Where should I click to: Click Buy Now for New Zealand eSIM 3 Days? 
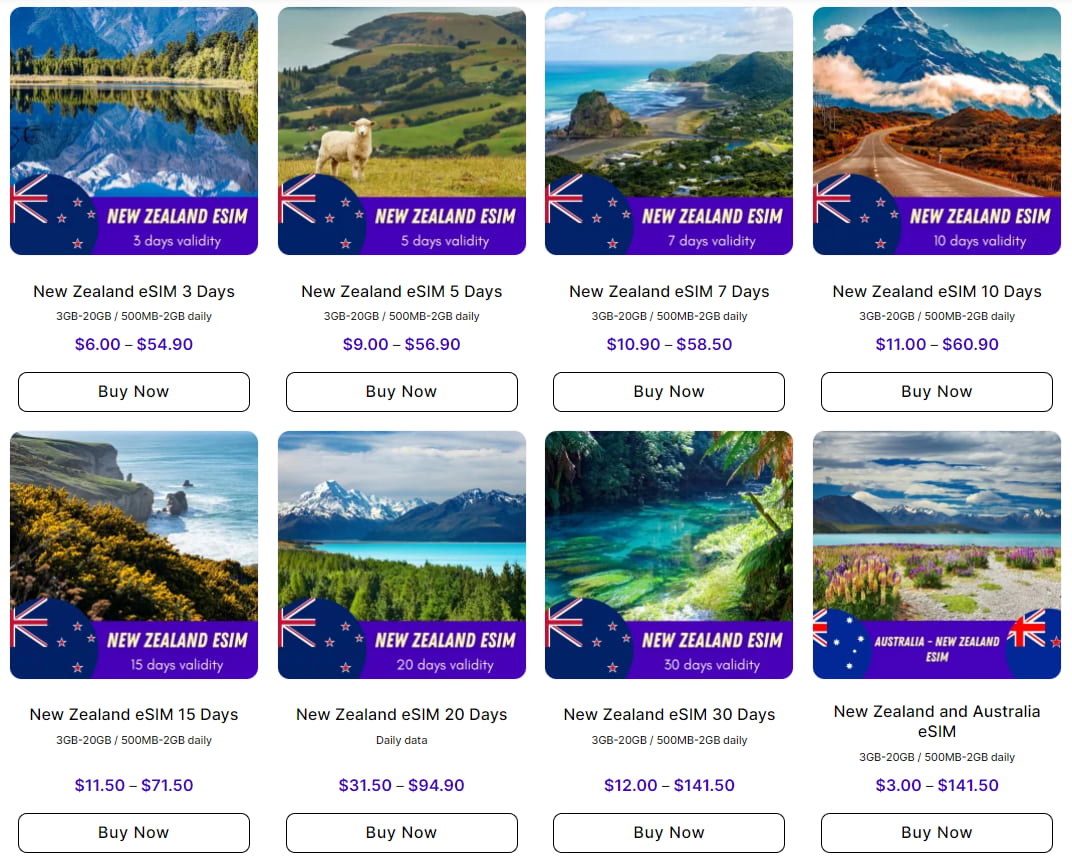[133, 391]
